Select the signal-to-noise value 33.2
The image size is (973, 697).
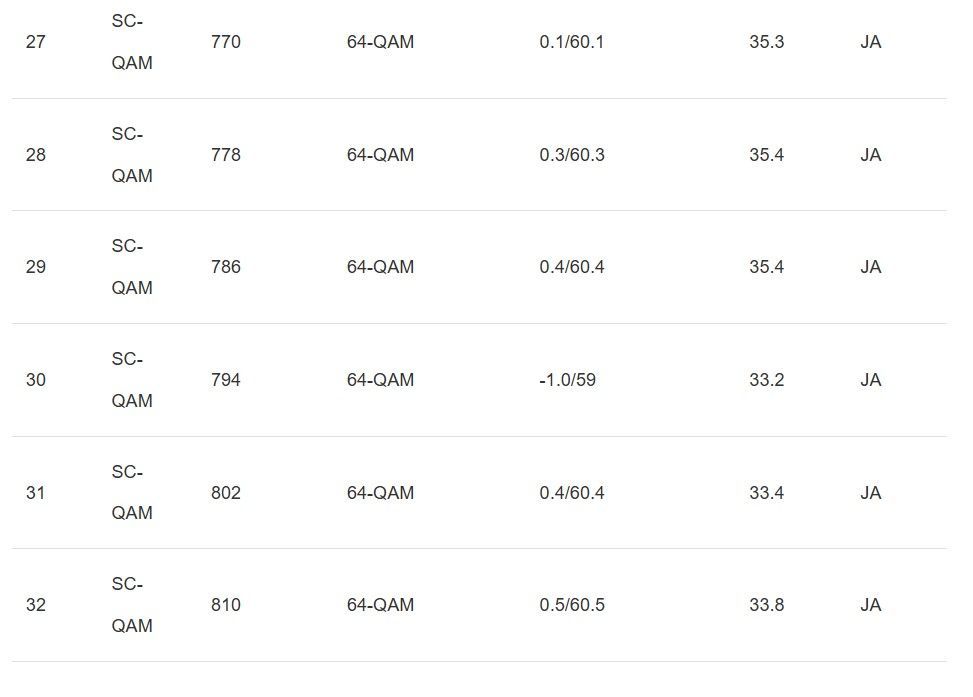pyautogui.click(x=766, y=380)
